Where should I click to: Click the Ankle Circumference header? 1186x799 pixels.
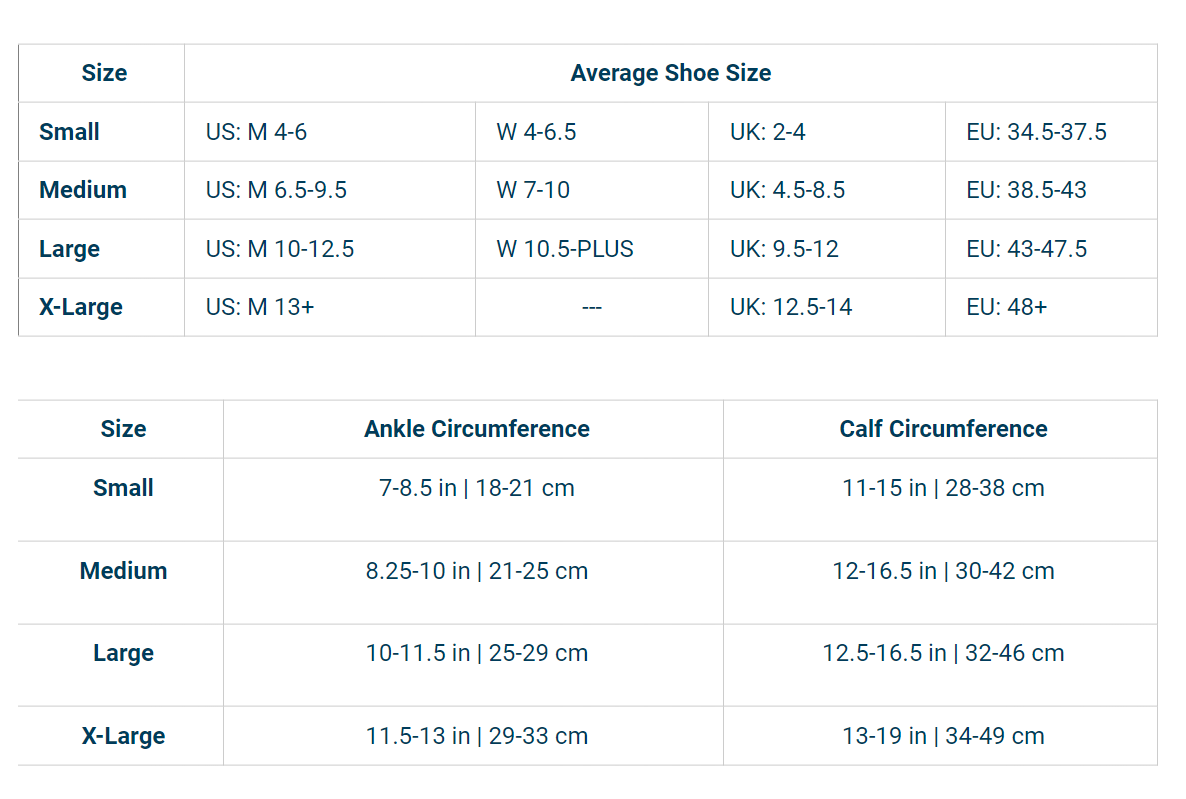point(476,428)
